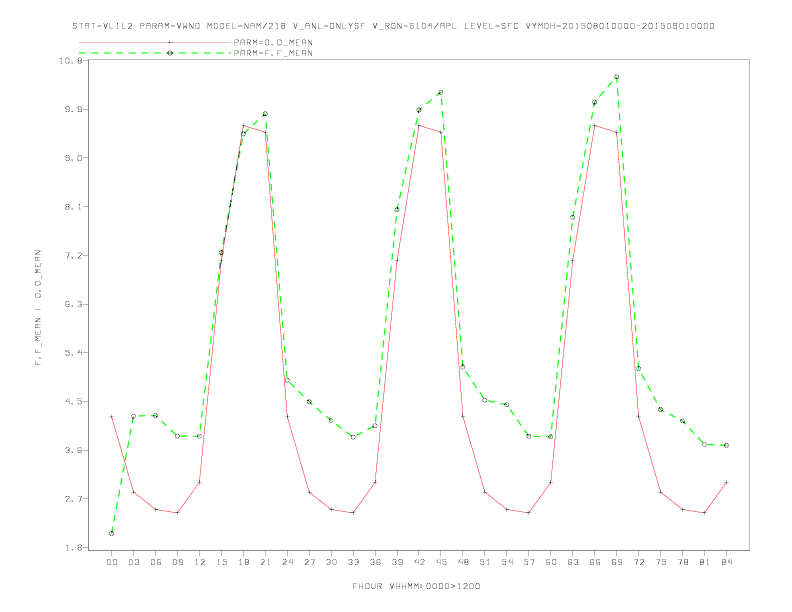Click x-axis hour label 24
Viewport: 792px width, 612px height.
point(287,562)
